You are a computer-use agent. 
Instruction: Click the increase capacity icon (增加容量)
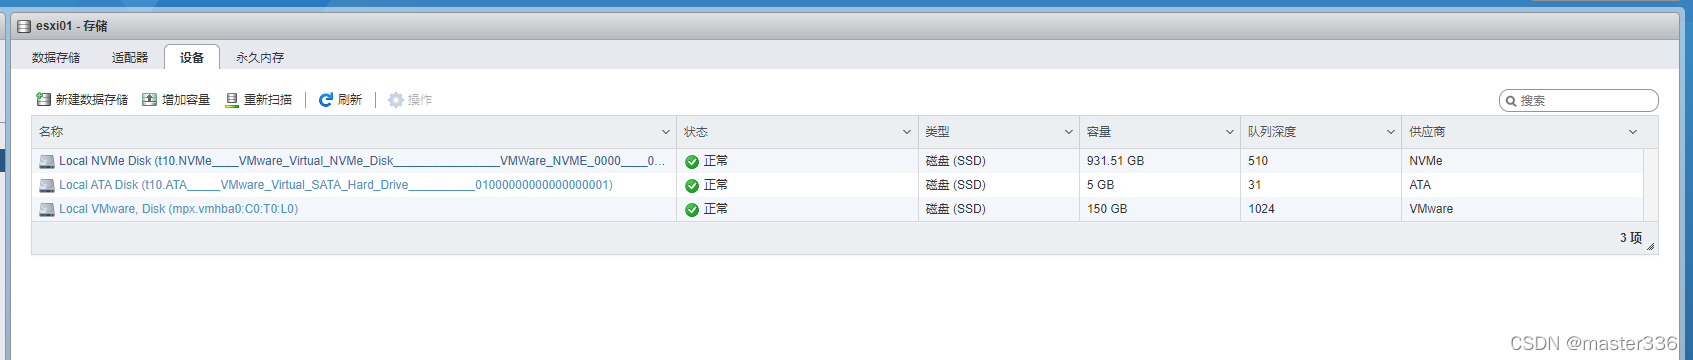tap(150, 100)
